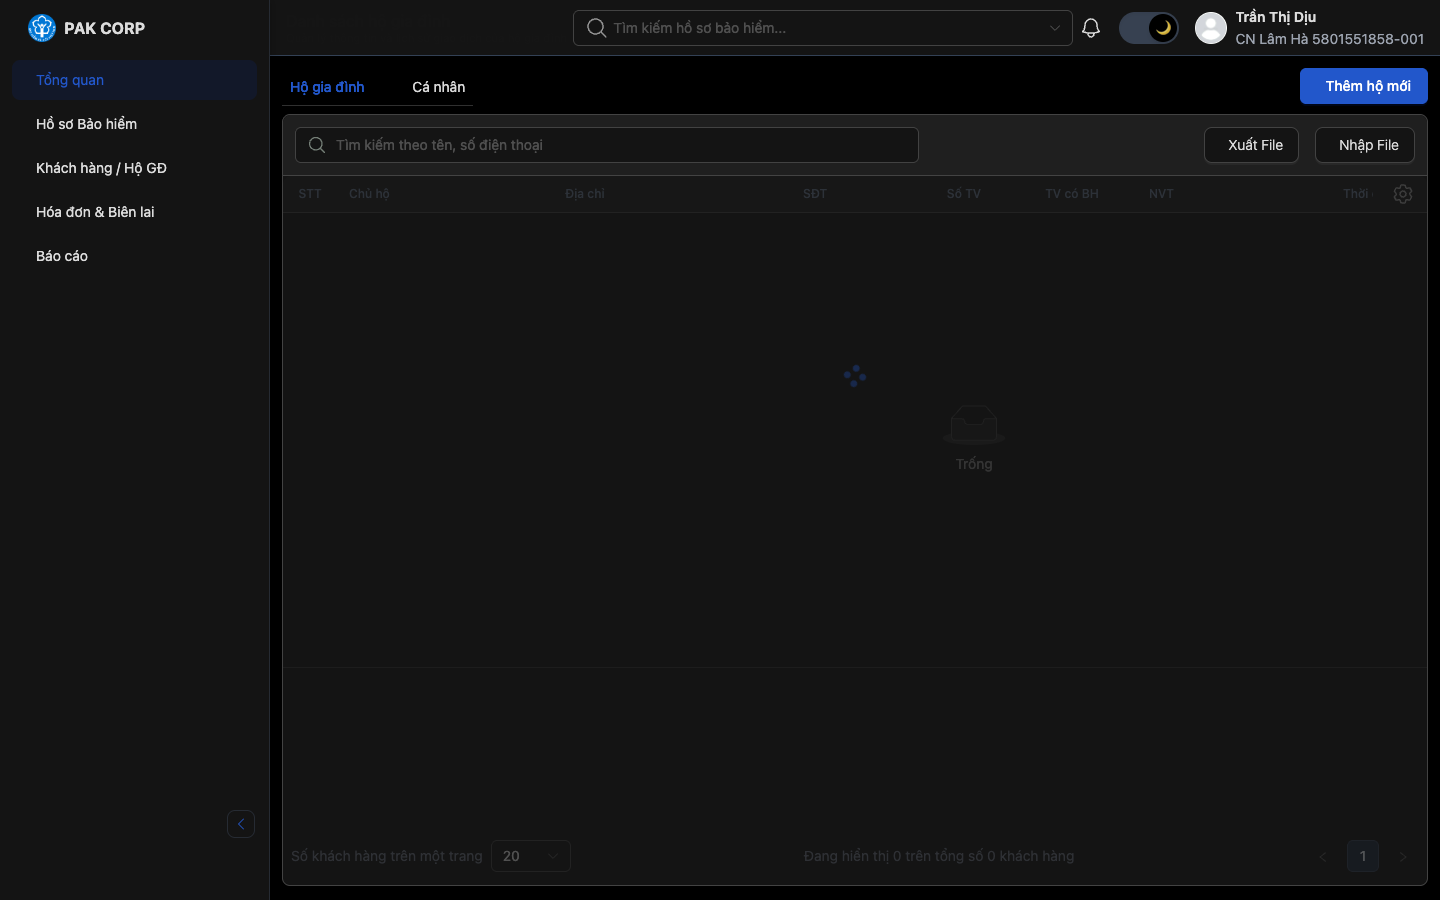Click the TV có BH column header

[1072, 194]
